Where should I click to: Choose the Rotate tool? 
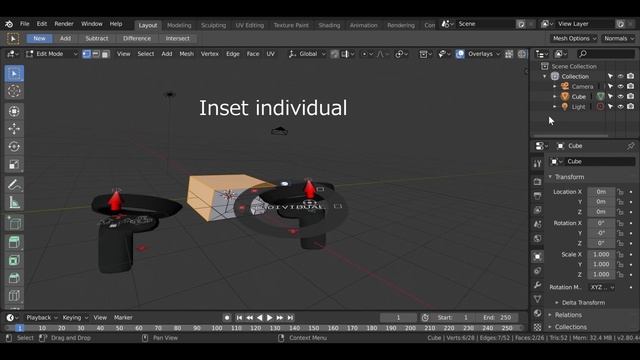tap(14, 147)
